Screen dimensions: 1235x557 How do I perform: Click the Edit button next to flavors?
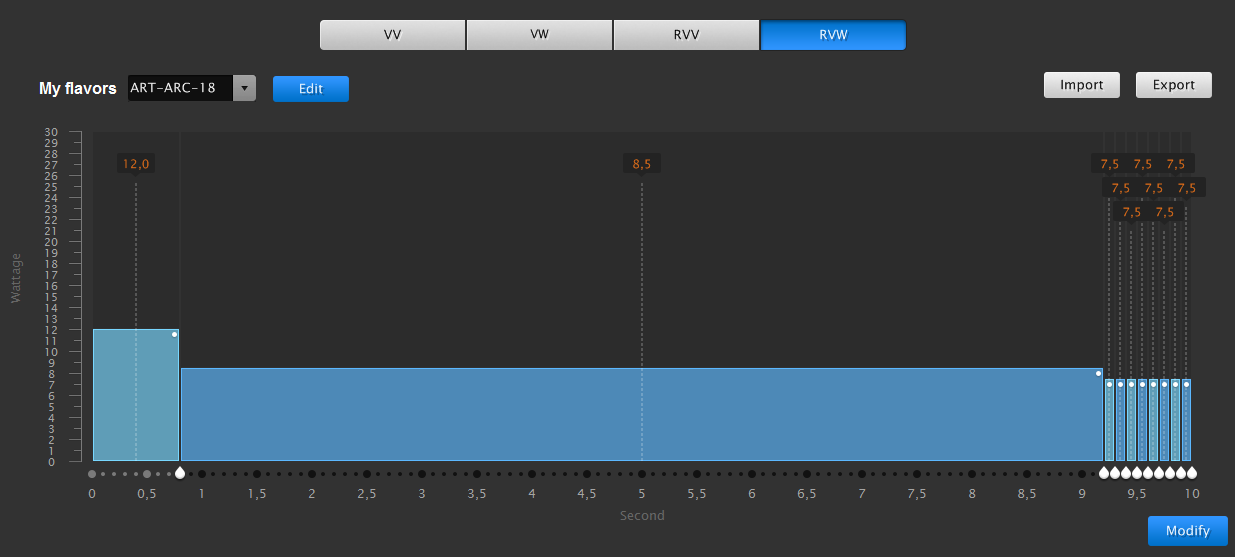311,88
